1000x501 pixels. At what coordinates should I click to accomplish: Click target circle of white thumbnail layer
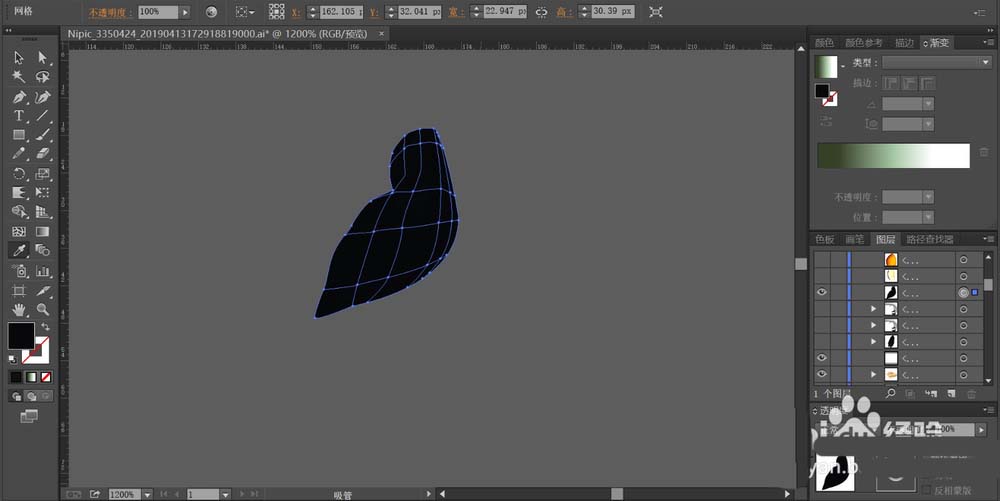[x=963, y=359]
